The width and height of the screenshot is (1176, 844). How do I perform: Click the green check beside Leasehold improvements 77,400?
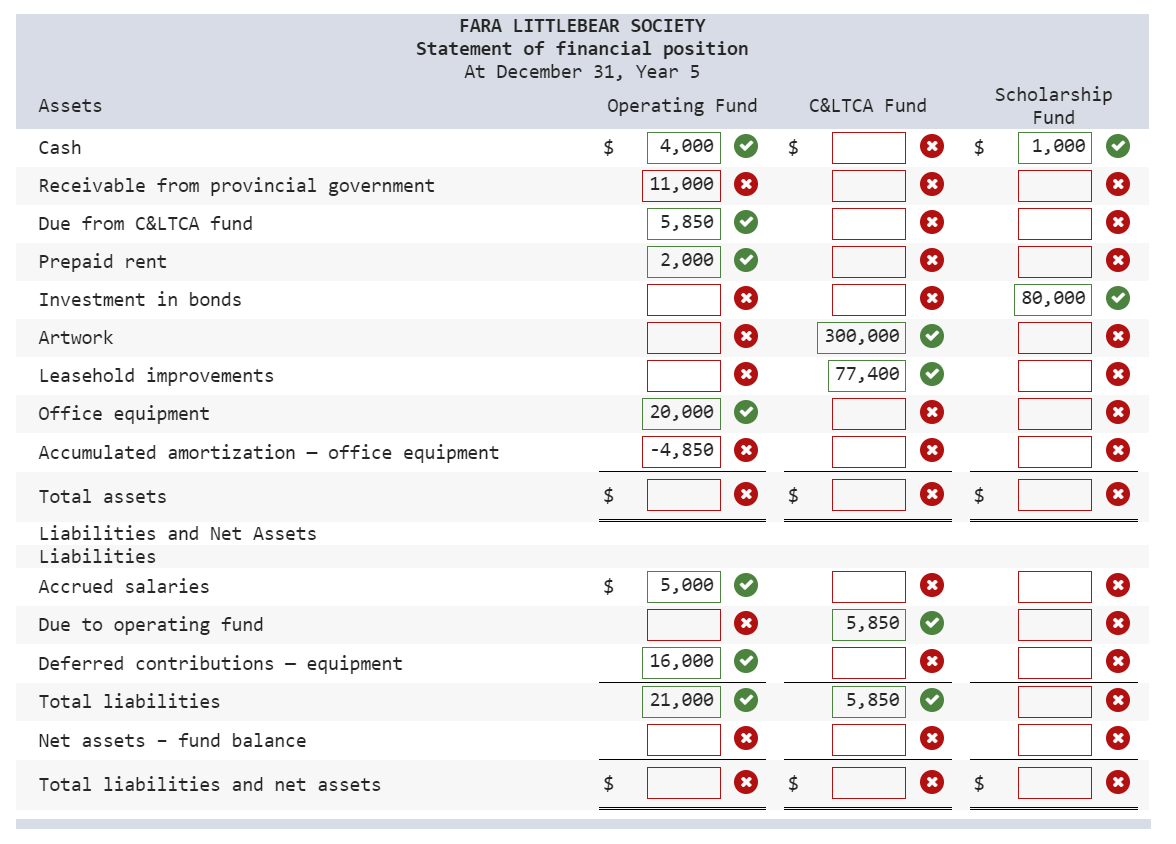coord(931,375)
